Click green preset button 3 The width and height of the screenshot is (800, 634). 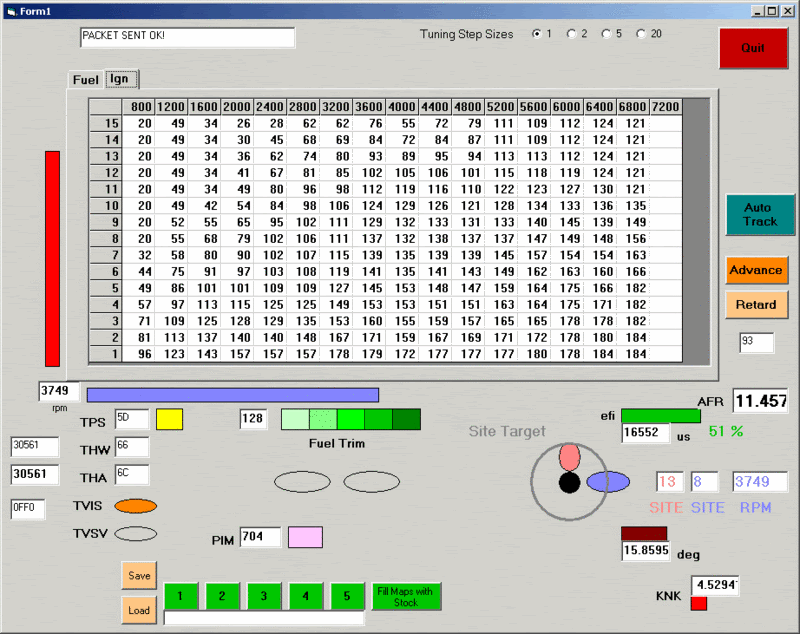(264, 596)
